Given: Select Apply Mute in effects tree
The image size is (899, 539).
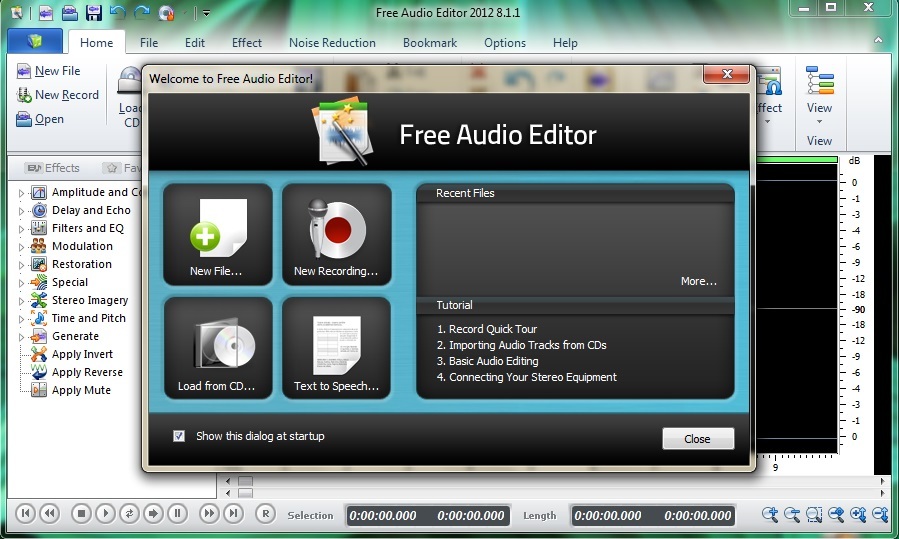Looking at the screenshot, I should point(81,390).
